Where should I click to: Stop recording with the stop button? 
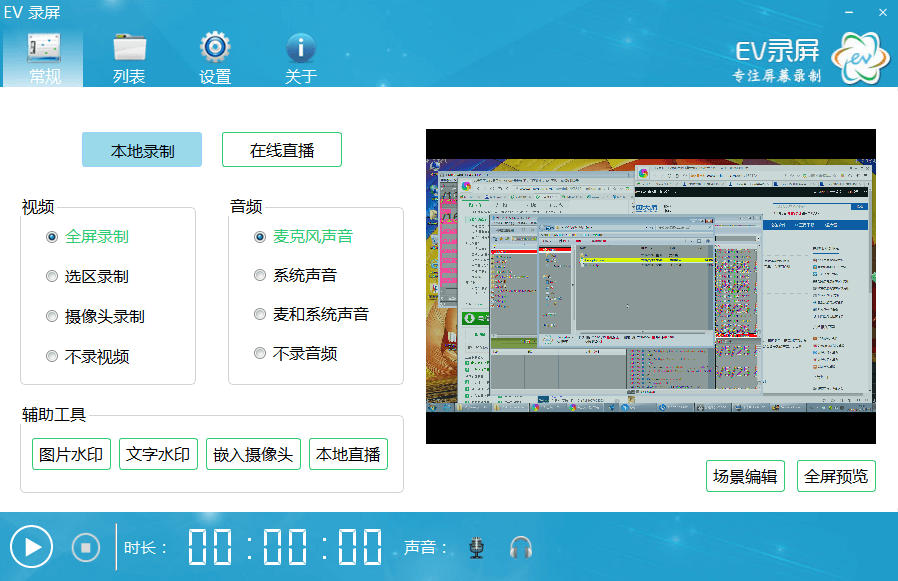click(x=86, y=548)
